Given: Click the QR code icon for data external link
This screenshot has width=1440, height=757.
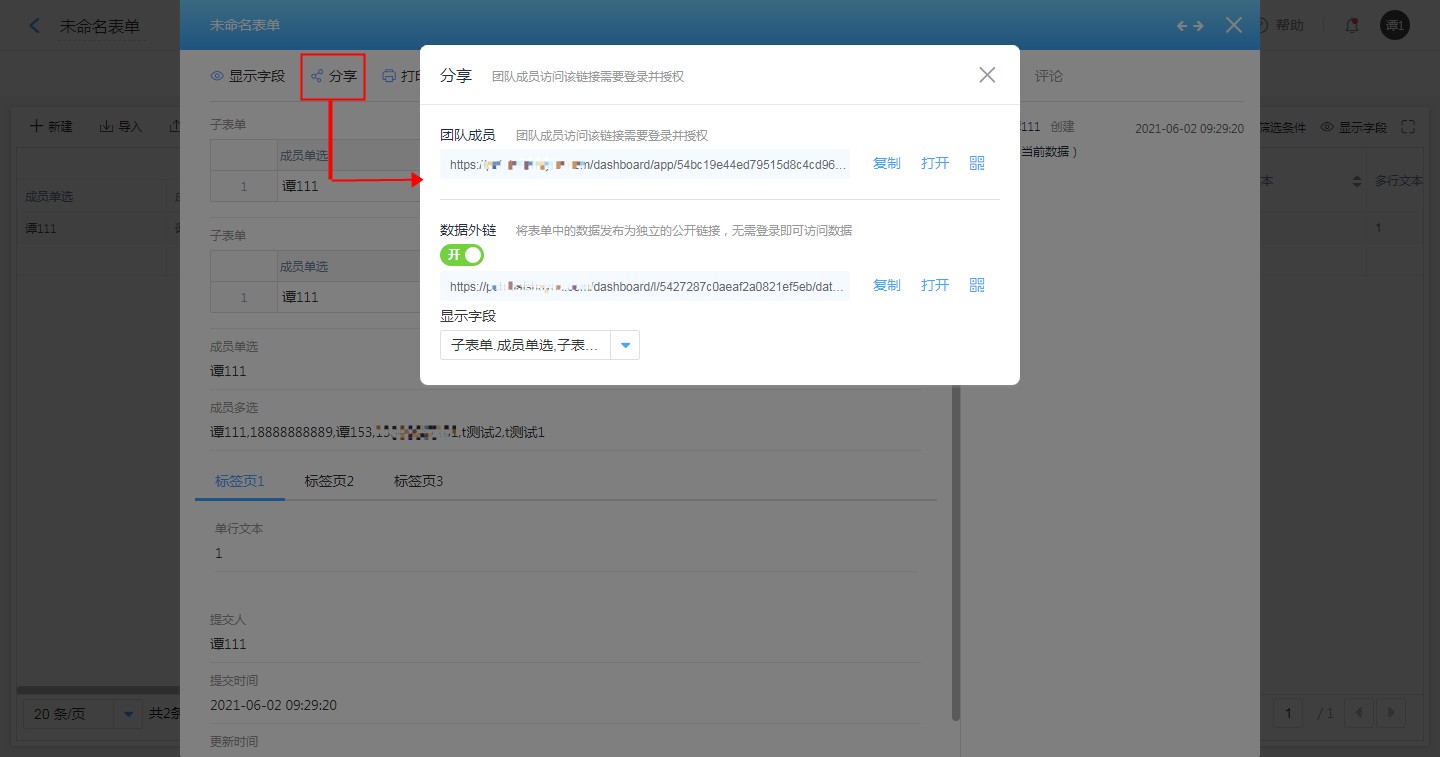Looking at the screenshot, I should (977, 285).
